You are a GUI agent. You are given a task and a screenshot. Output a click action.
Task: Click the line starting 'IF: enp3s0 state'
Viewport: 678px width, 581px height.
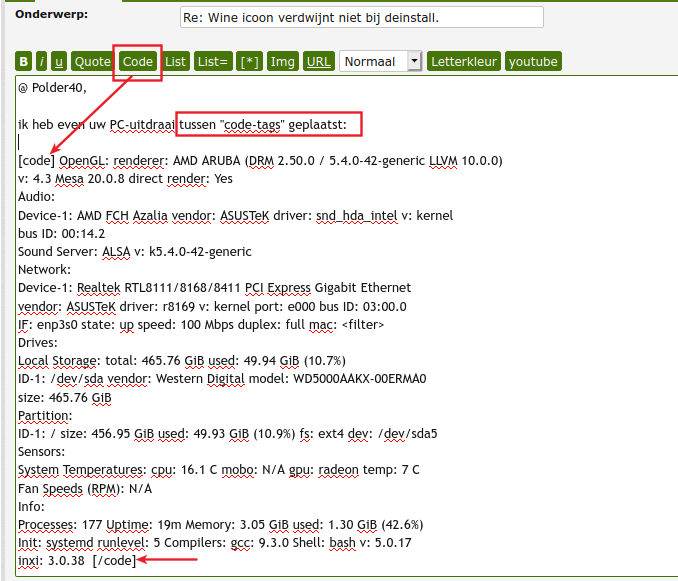[x=201, y=325]
